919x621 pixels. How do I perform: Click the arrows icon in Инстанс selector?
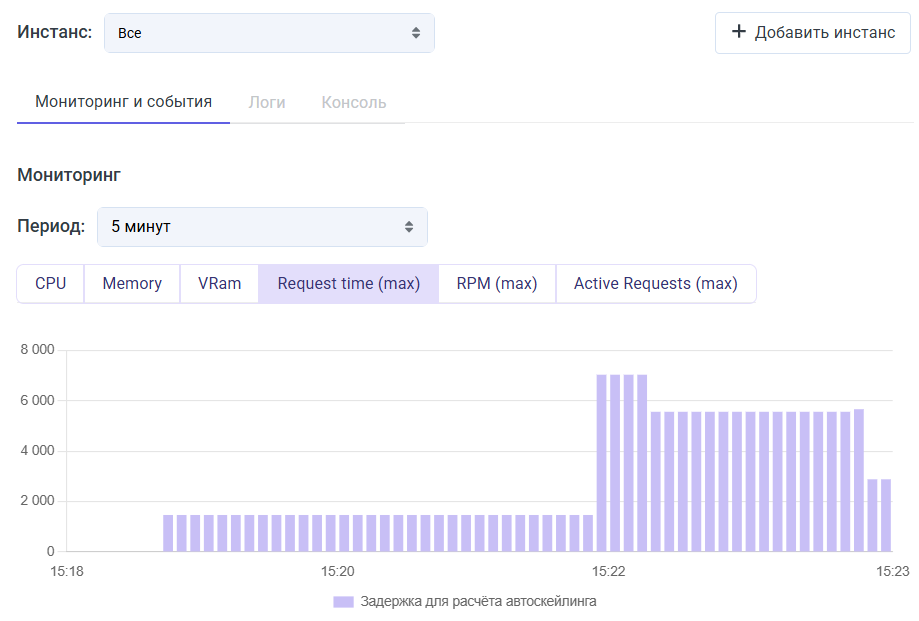[x=416, y=33]
